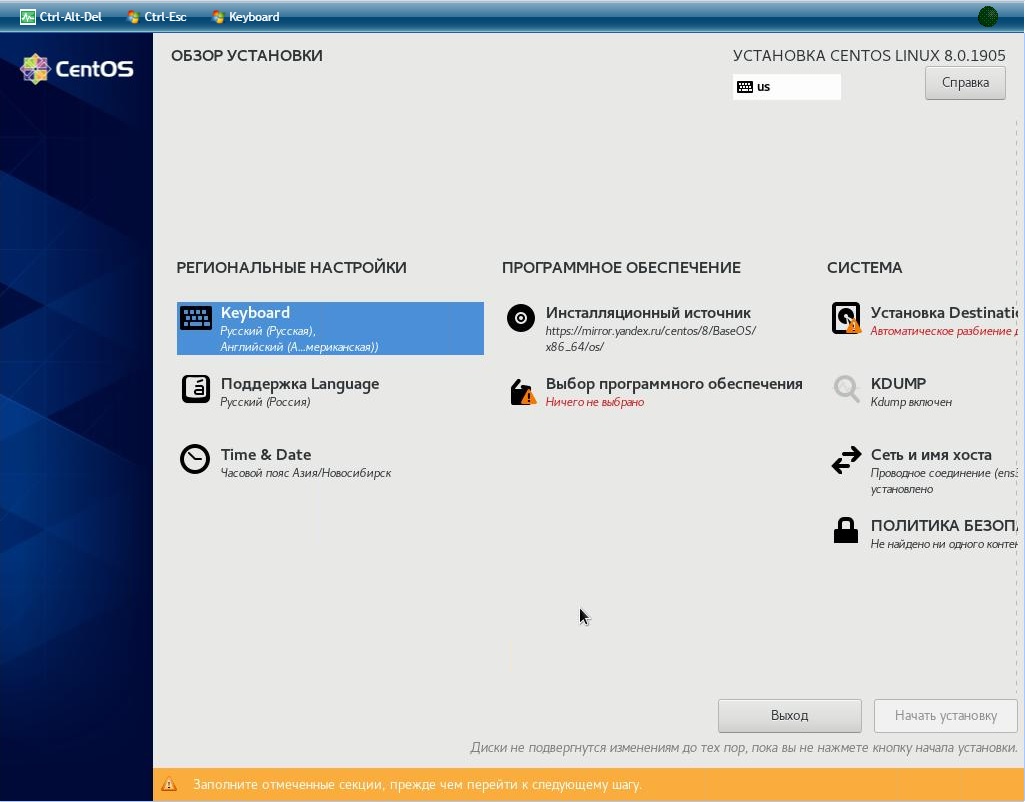Click the warning message 'Заполните отмеченные секции'
Viewport: 1025px width, 802px height.
coord(417,784)
